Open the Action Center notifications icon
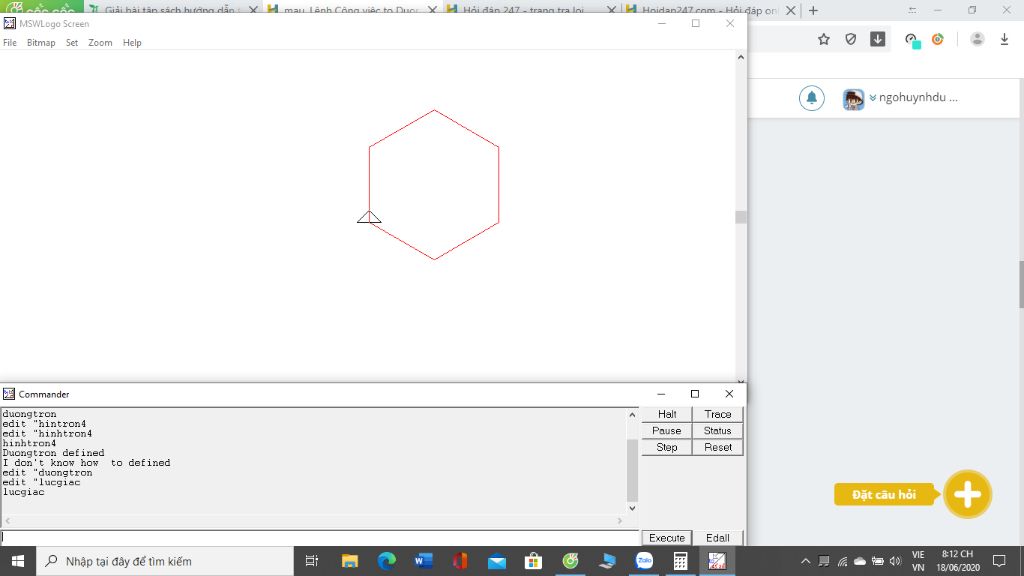 click(x=999, y=561)
